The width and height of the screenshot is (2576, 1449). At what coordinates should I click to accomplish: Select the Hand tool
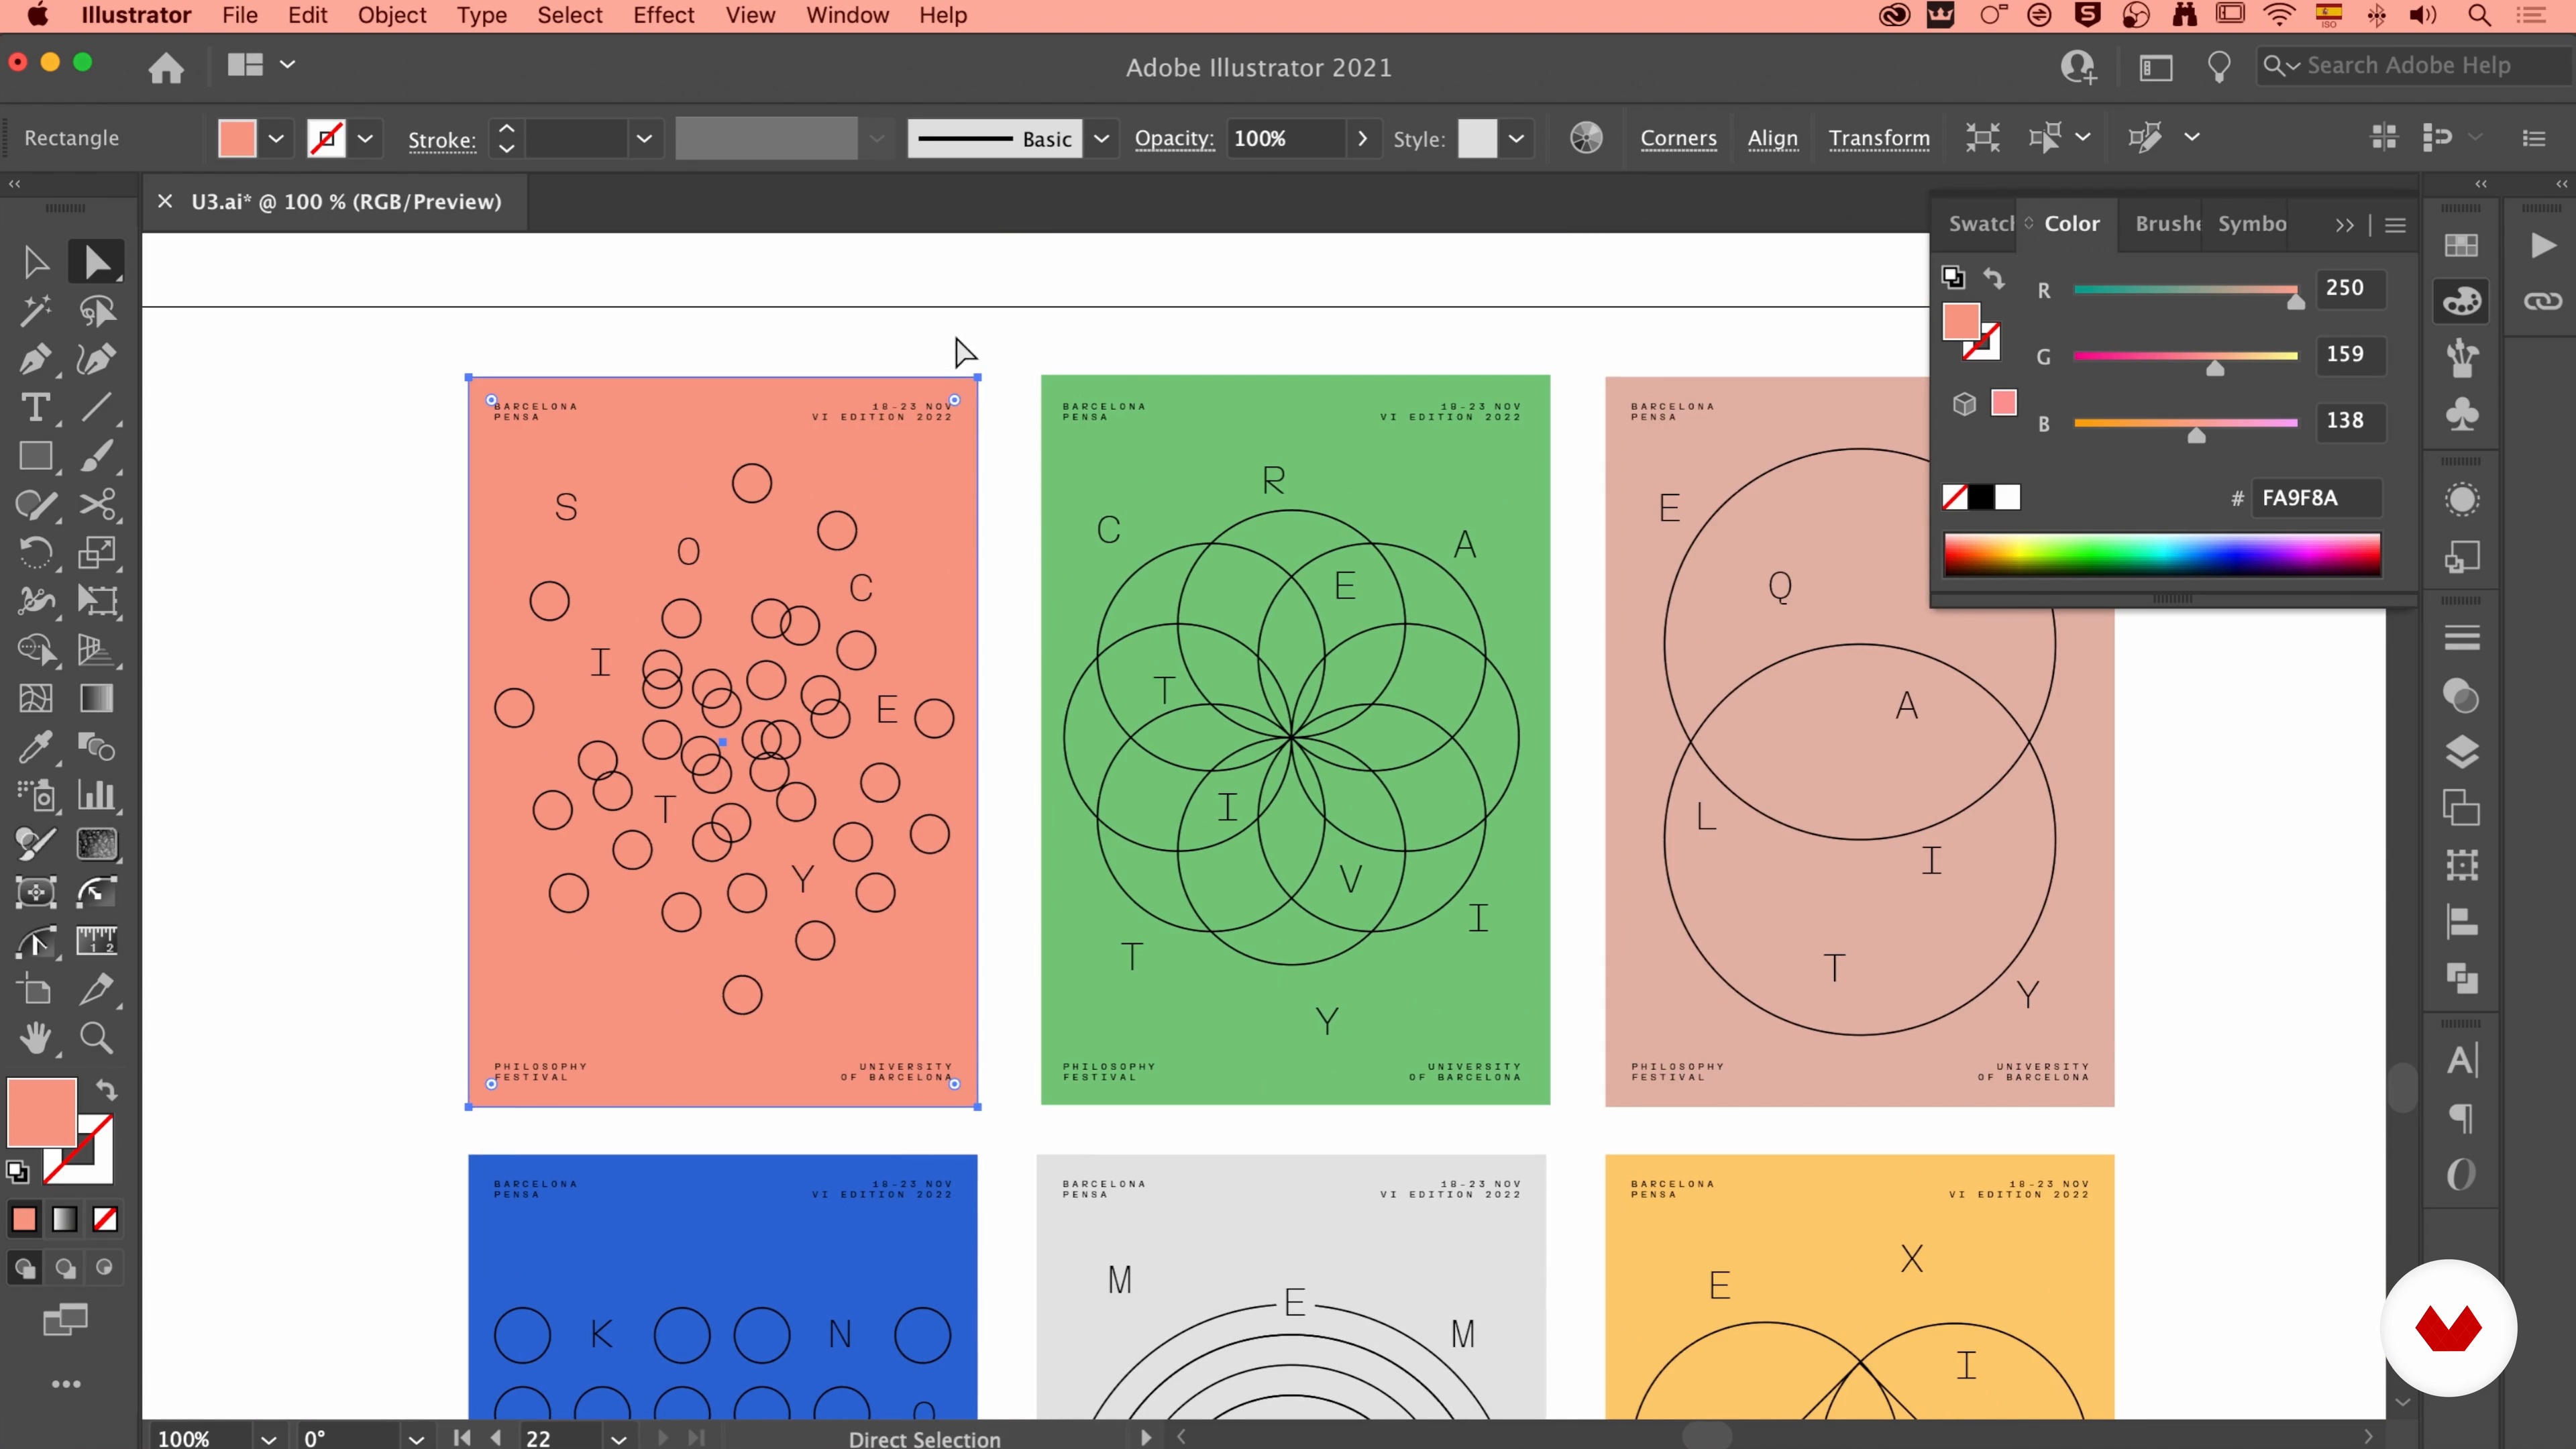[x=36, y=1038]
